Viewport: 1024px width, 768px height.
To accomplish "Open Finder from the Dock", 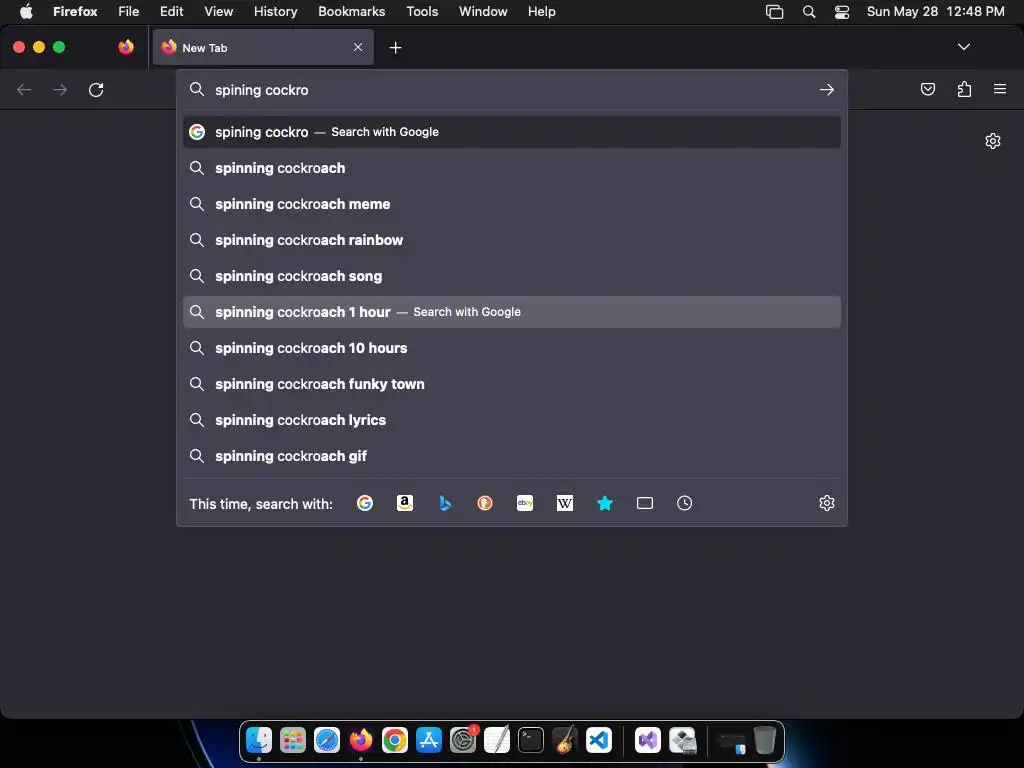I will [259, 740].
